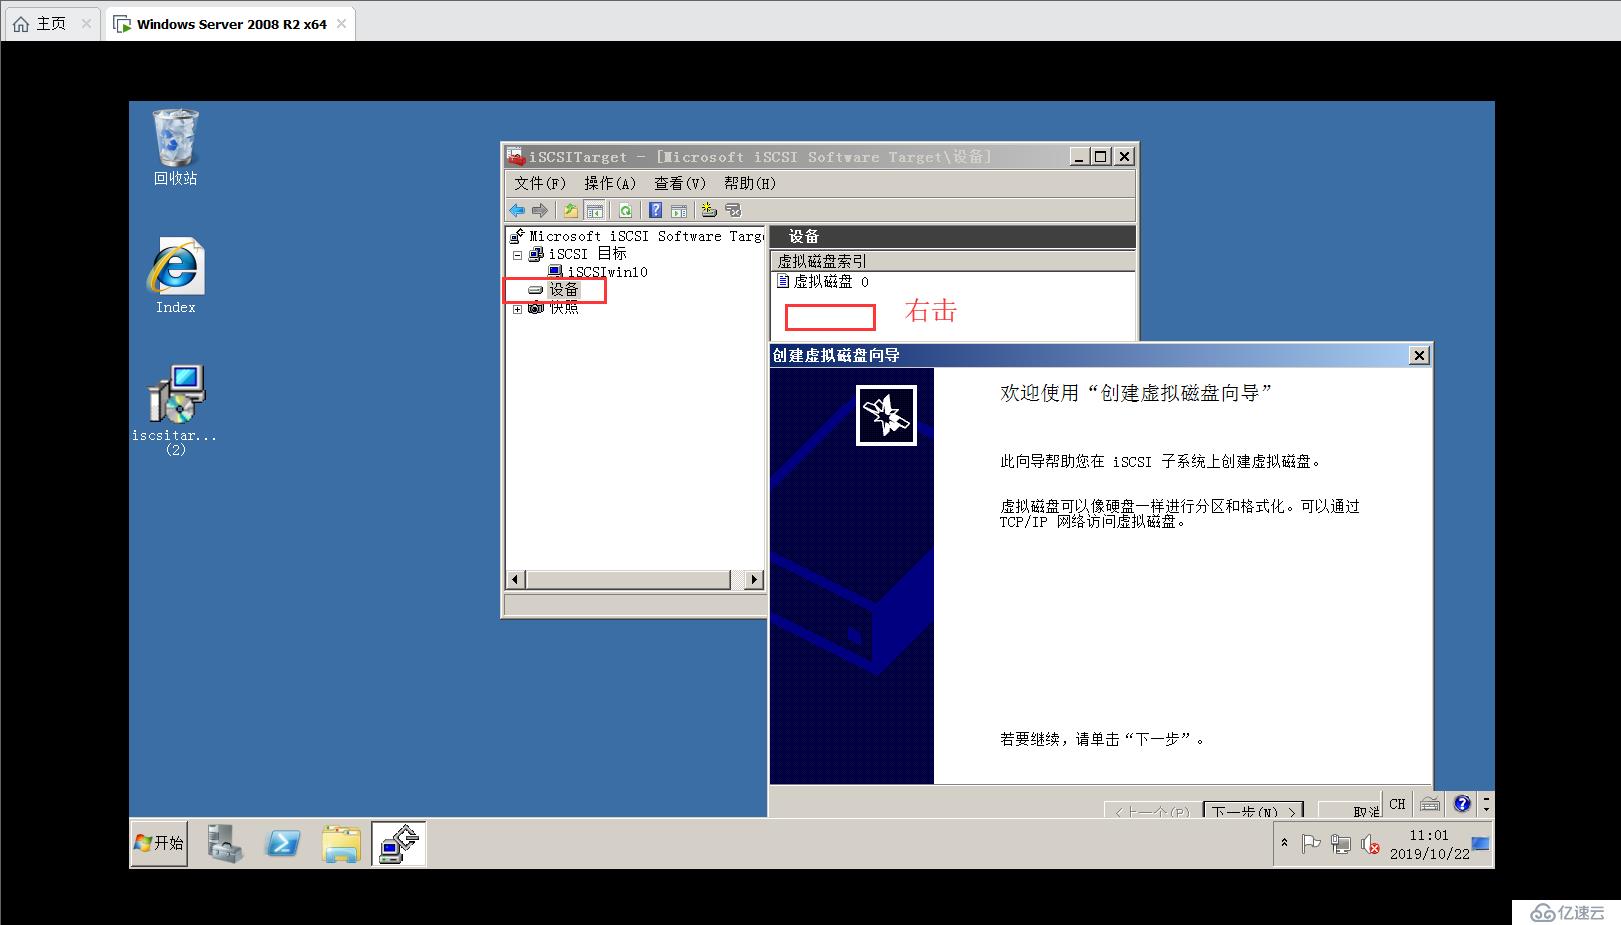The width and height of the screenshot is (1621, 925).
Task: Click the network icon in the system tray
Action: click(x=1341, y=844)
